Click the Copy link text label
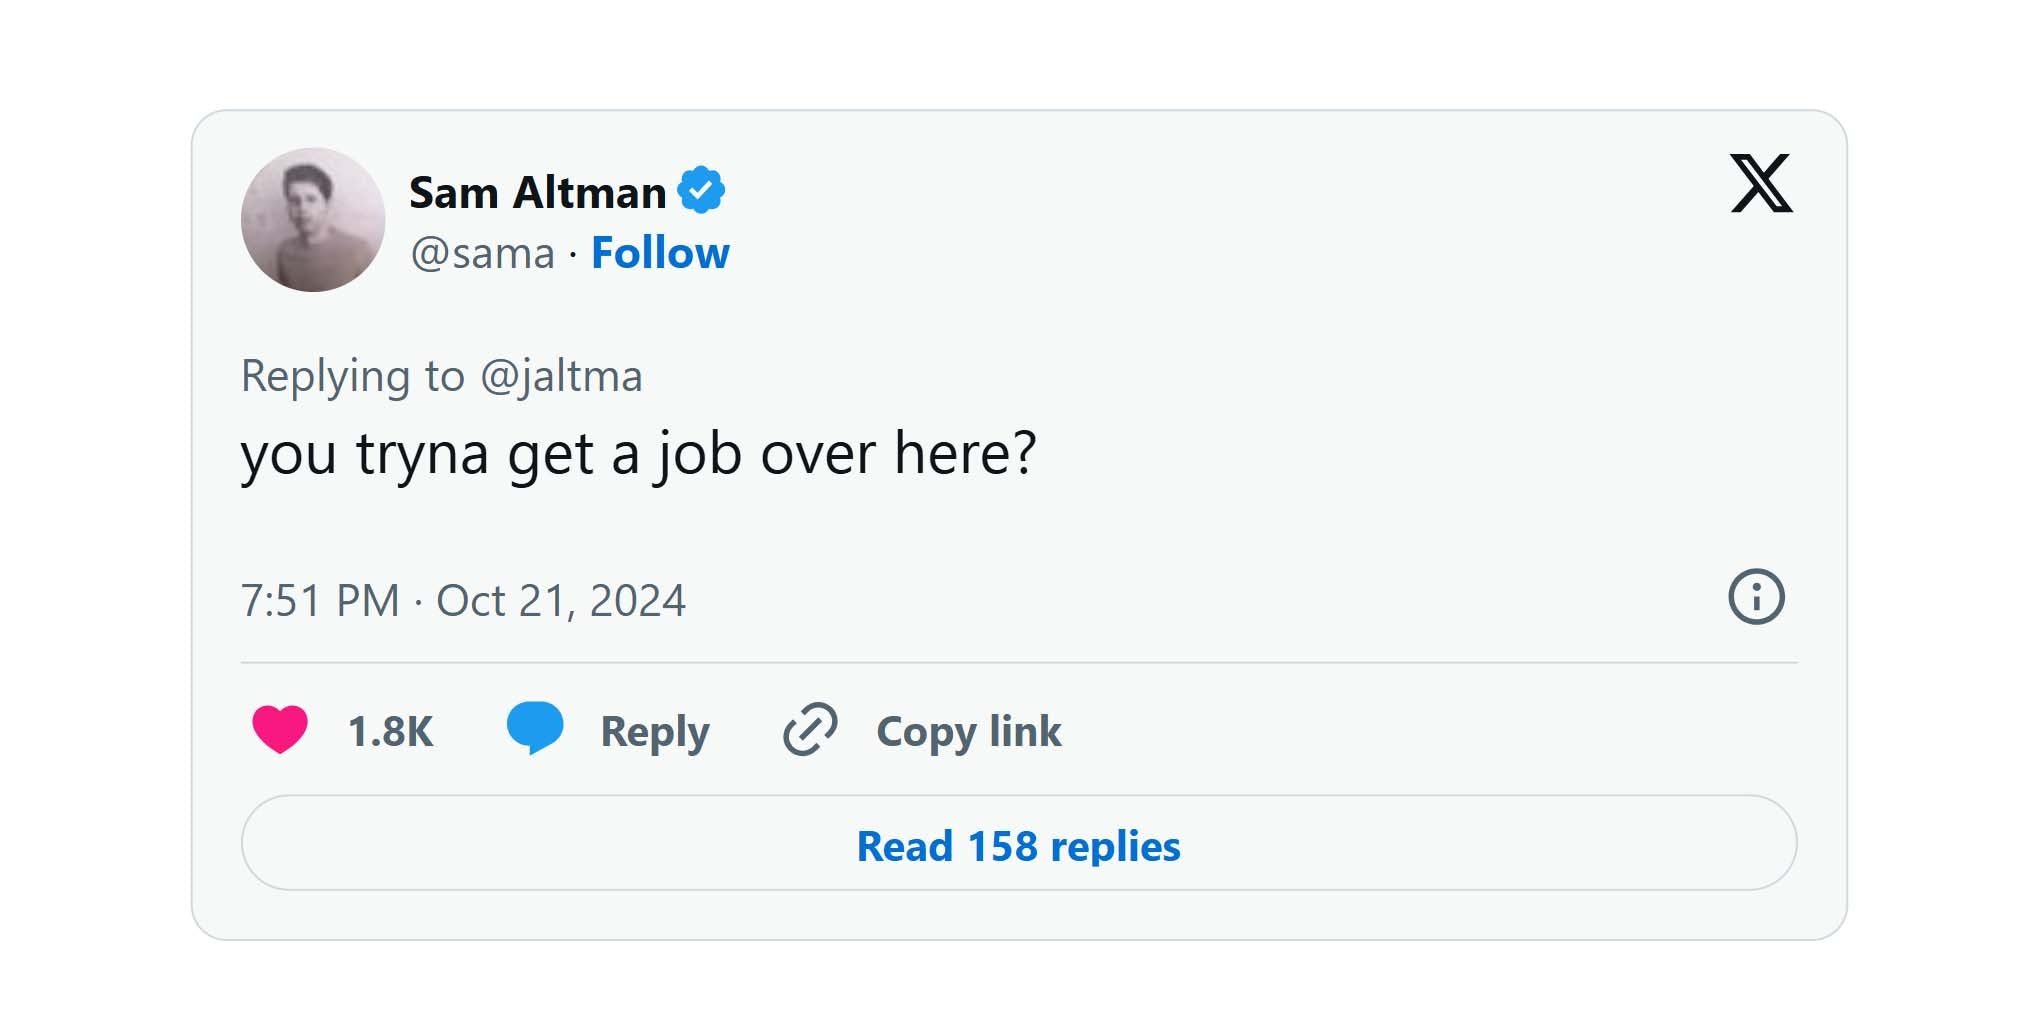This screenshot has height=1021, width=2033. 966,731
